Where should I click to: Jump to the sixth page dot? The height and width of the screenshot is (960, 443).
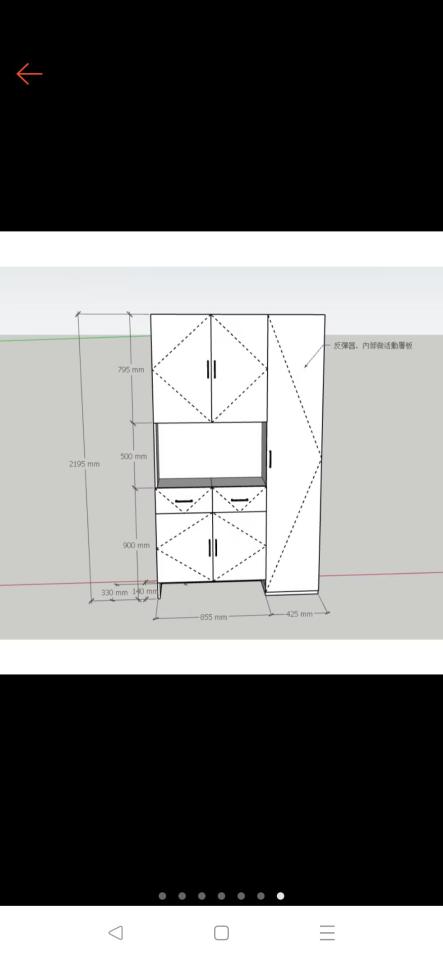tap(261, 896)
